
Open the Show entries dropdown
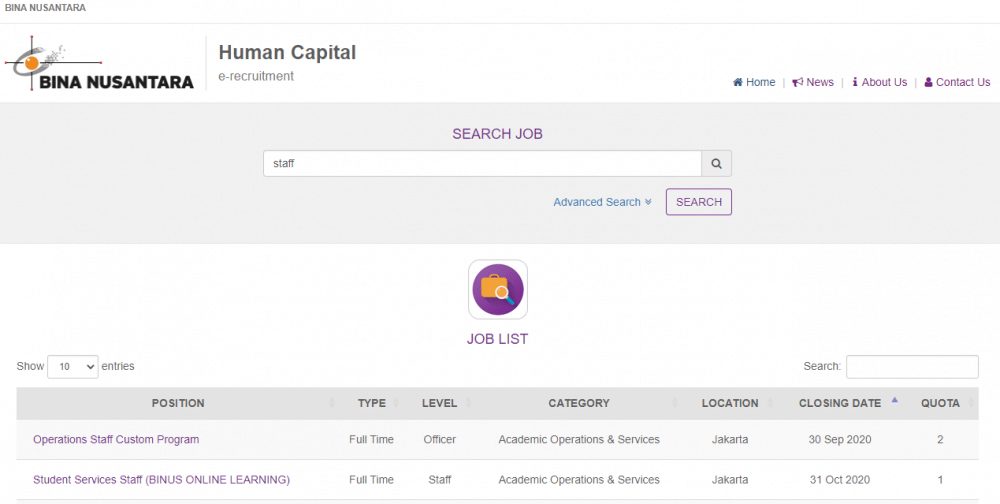pos(72,367)
